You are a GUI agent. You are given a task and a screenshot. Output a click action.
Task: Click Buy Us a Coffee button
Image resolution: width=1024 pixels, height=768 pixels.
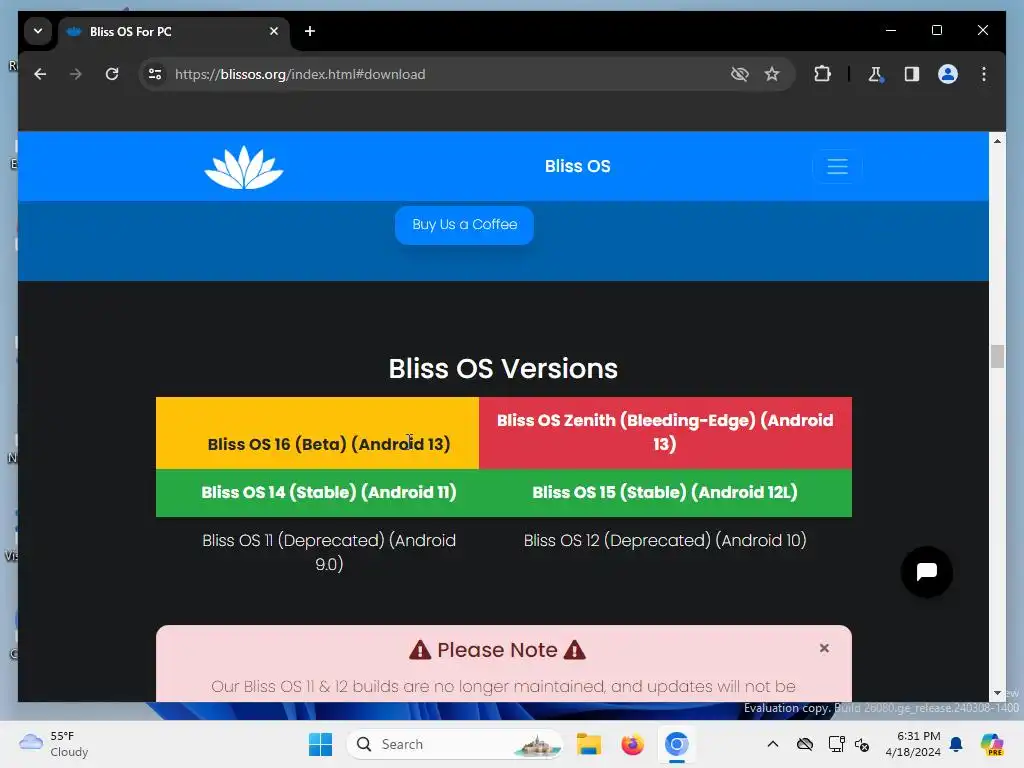[x=464, y=225]
